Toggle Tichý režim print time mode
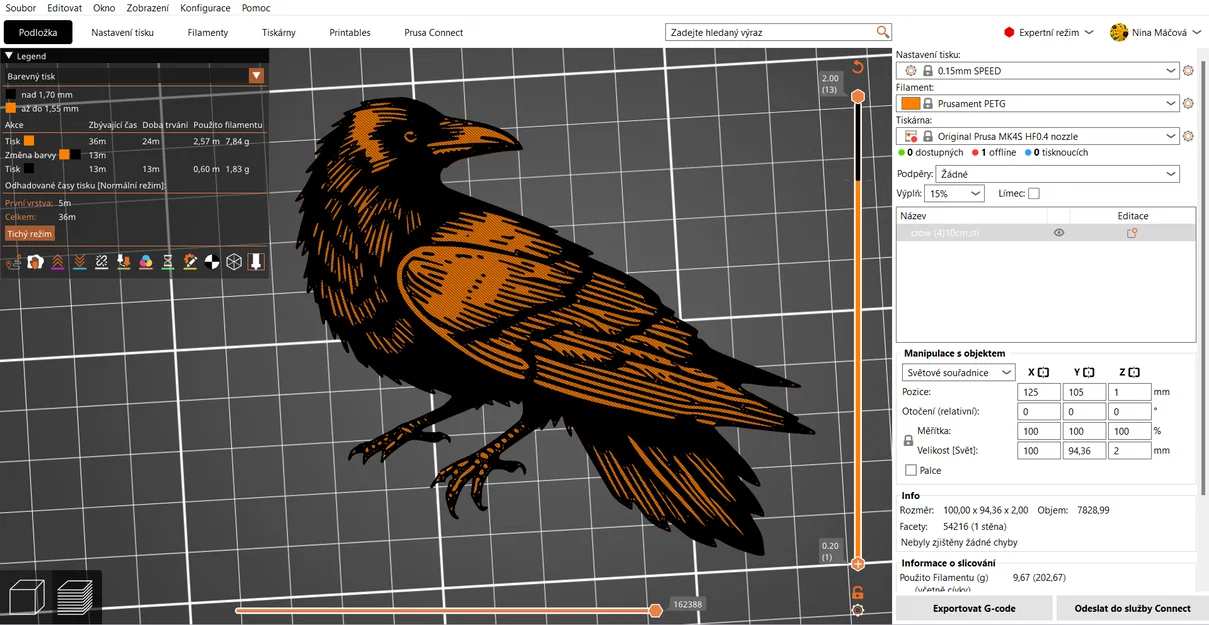 (30, 233)
